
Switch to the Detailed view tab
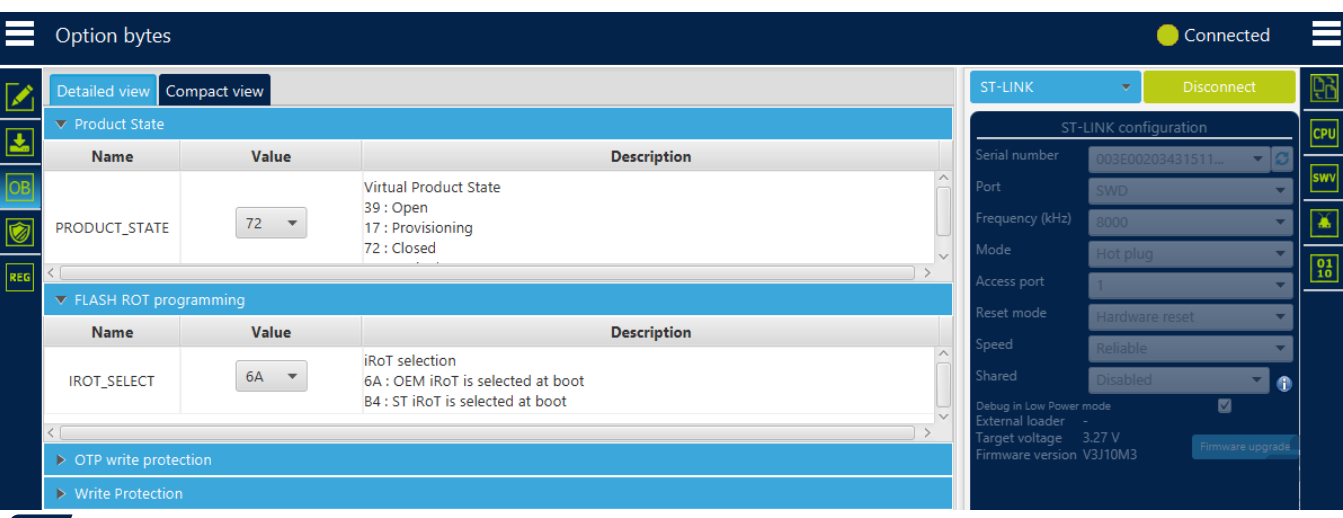tap(103, 91)
